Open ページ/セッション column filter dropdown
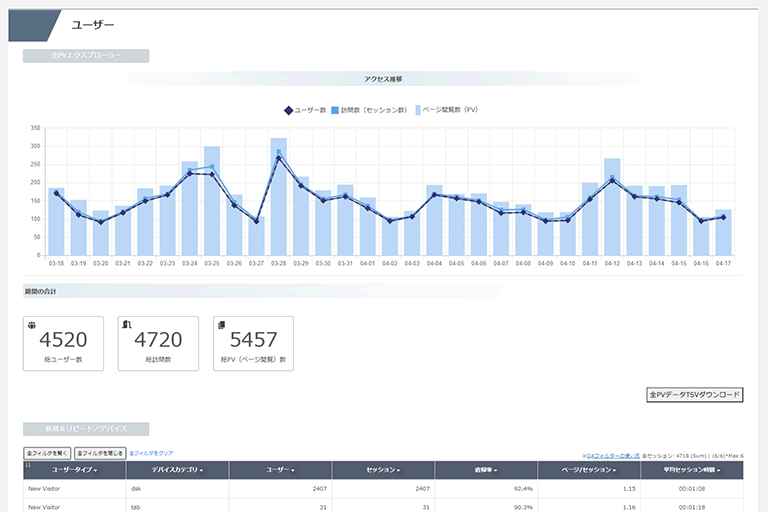The image size is (768, 512). [589, 470]
